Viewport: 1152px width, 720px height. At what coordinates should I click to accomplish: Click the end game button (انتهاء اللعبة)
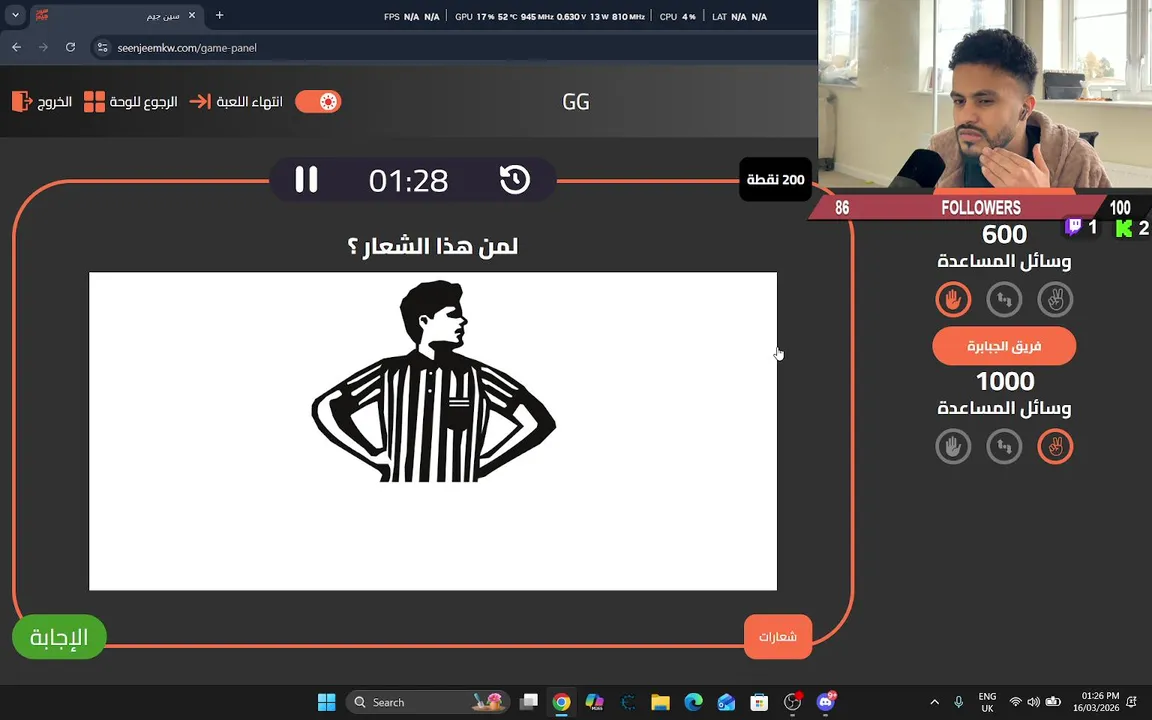(x=236, y=101)
